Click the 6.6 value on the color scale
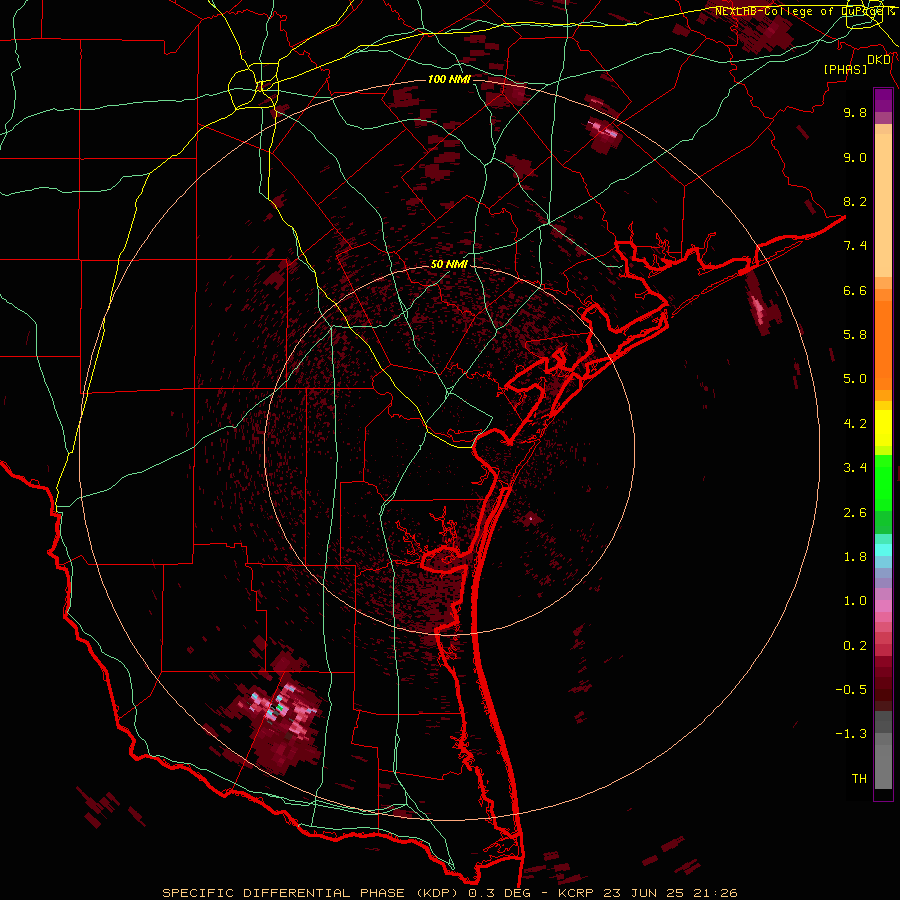 coord(855,290)
